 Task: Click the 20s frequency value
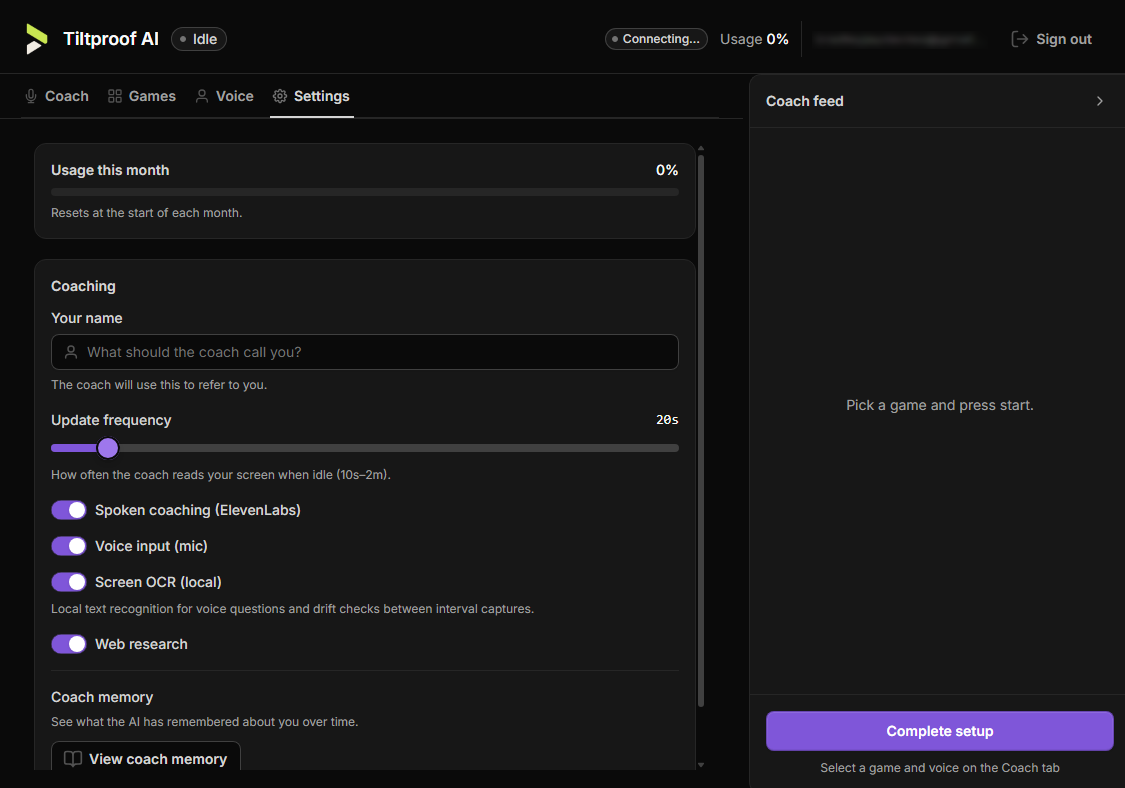pos(667,420)
